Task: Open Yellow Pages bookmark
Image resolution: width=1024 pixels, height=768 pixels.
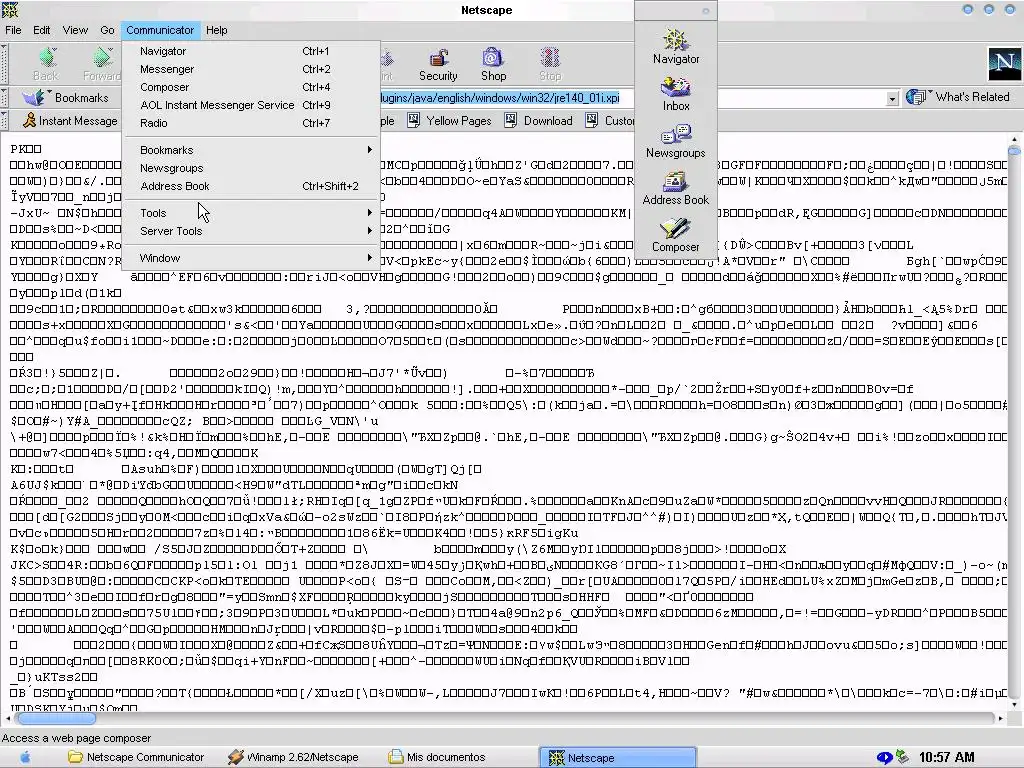Action: (x=449, y=121)
